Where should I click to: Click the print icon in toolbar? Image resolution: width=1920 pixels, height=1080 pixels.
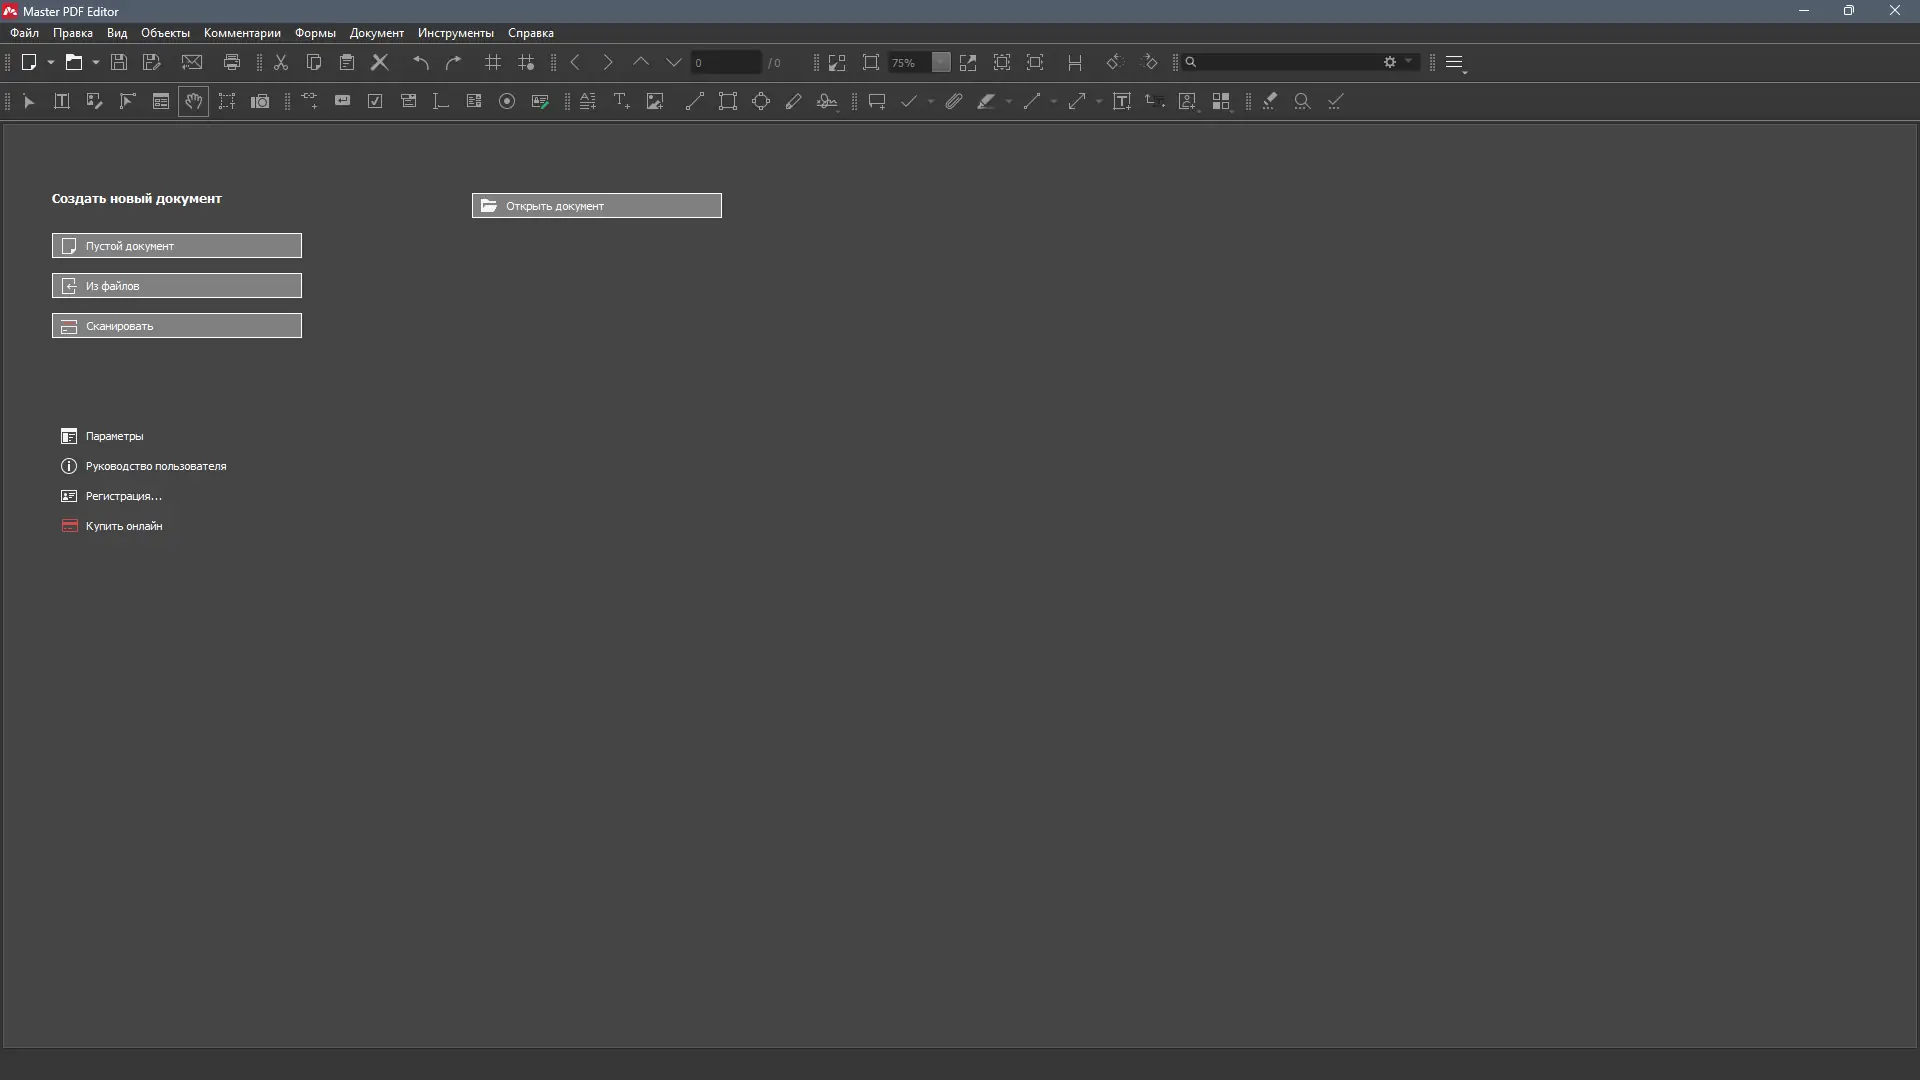pos(232,62)
